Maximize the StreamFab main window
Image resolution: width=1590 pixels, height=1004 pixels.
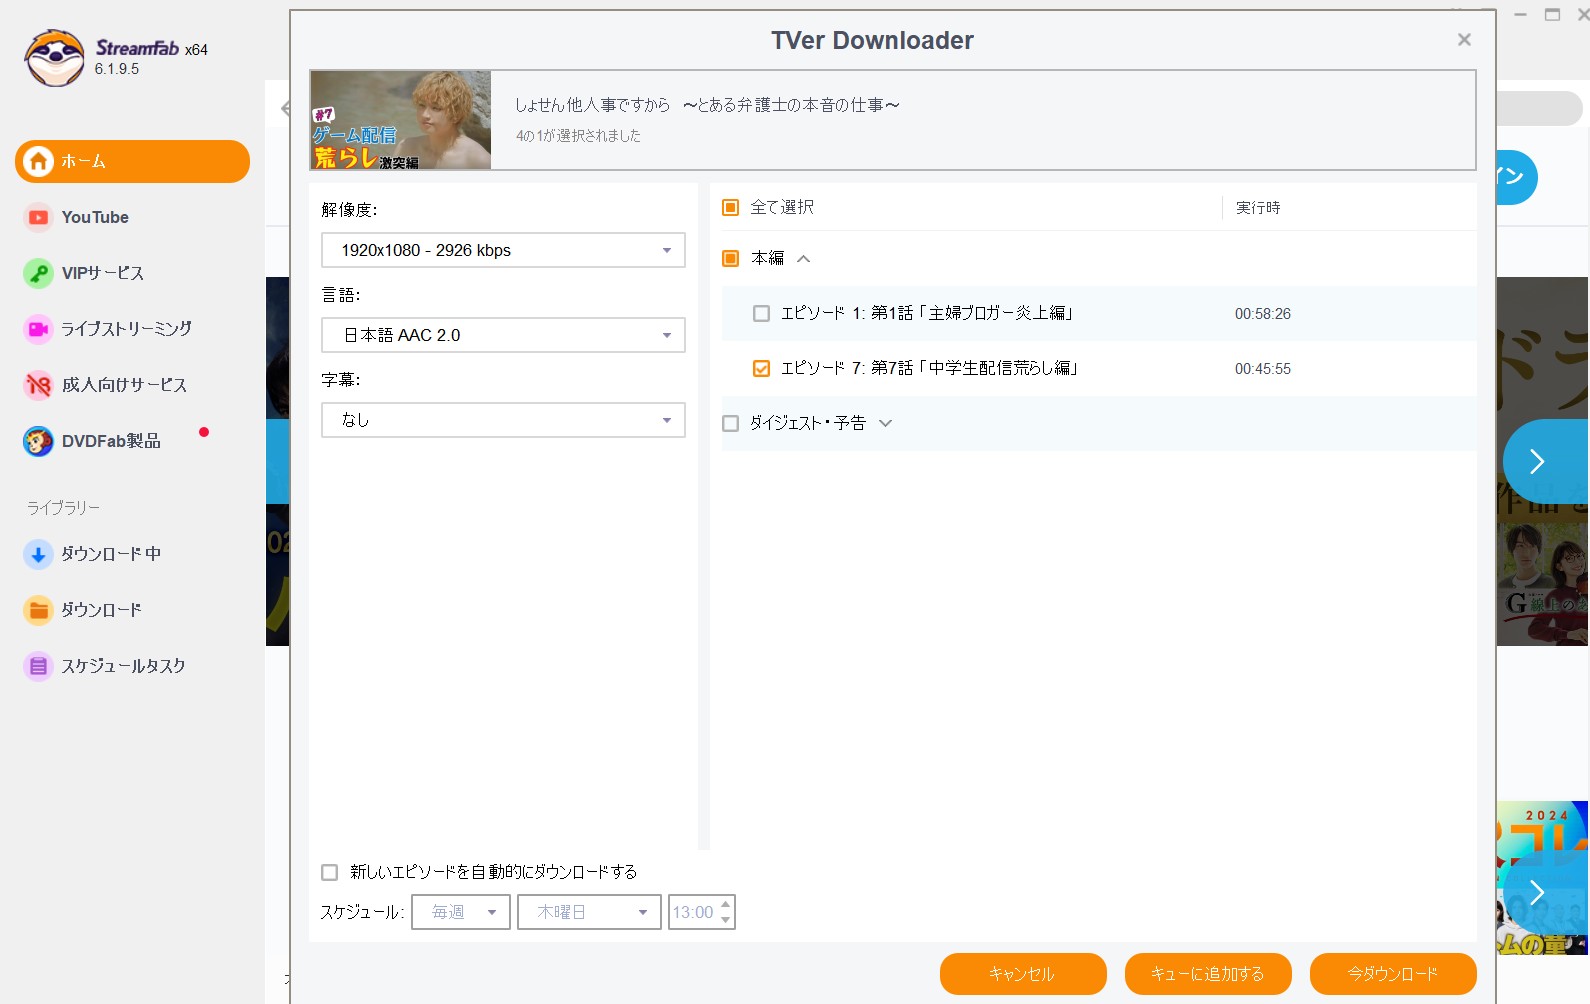[x=1552, y=15]
